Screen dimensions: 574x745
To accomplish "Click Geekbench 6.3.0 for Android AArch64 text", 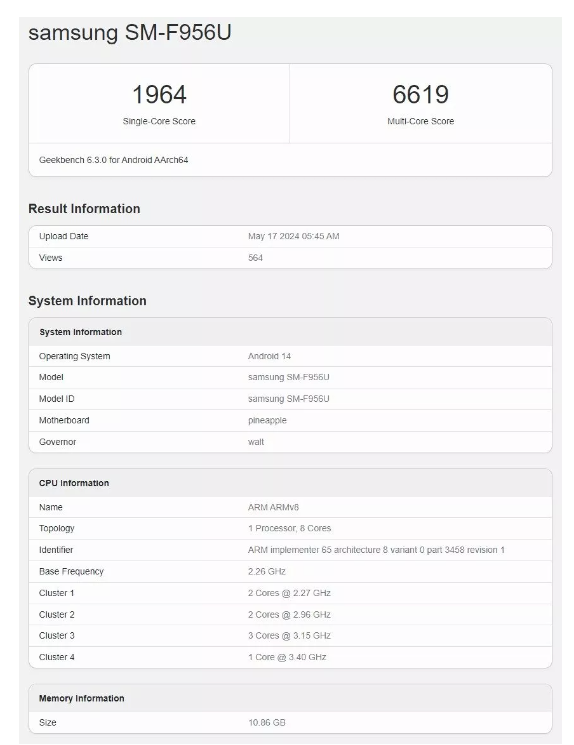I will [x=114, y=160].
